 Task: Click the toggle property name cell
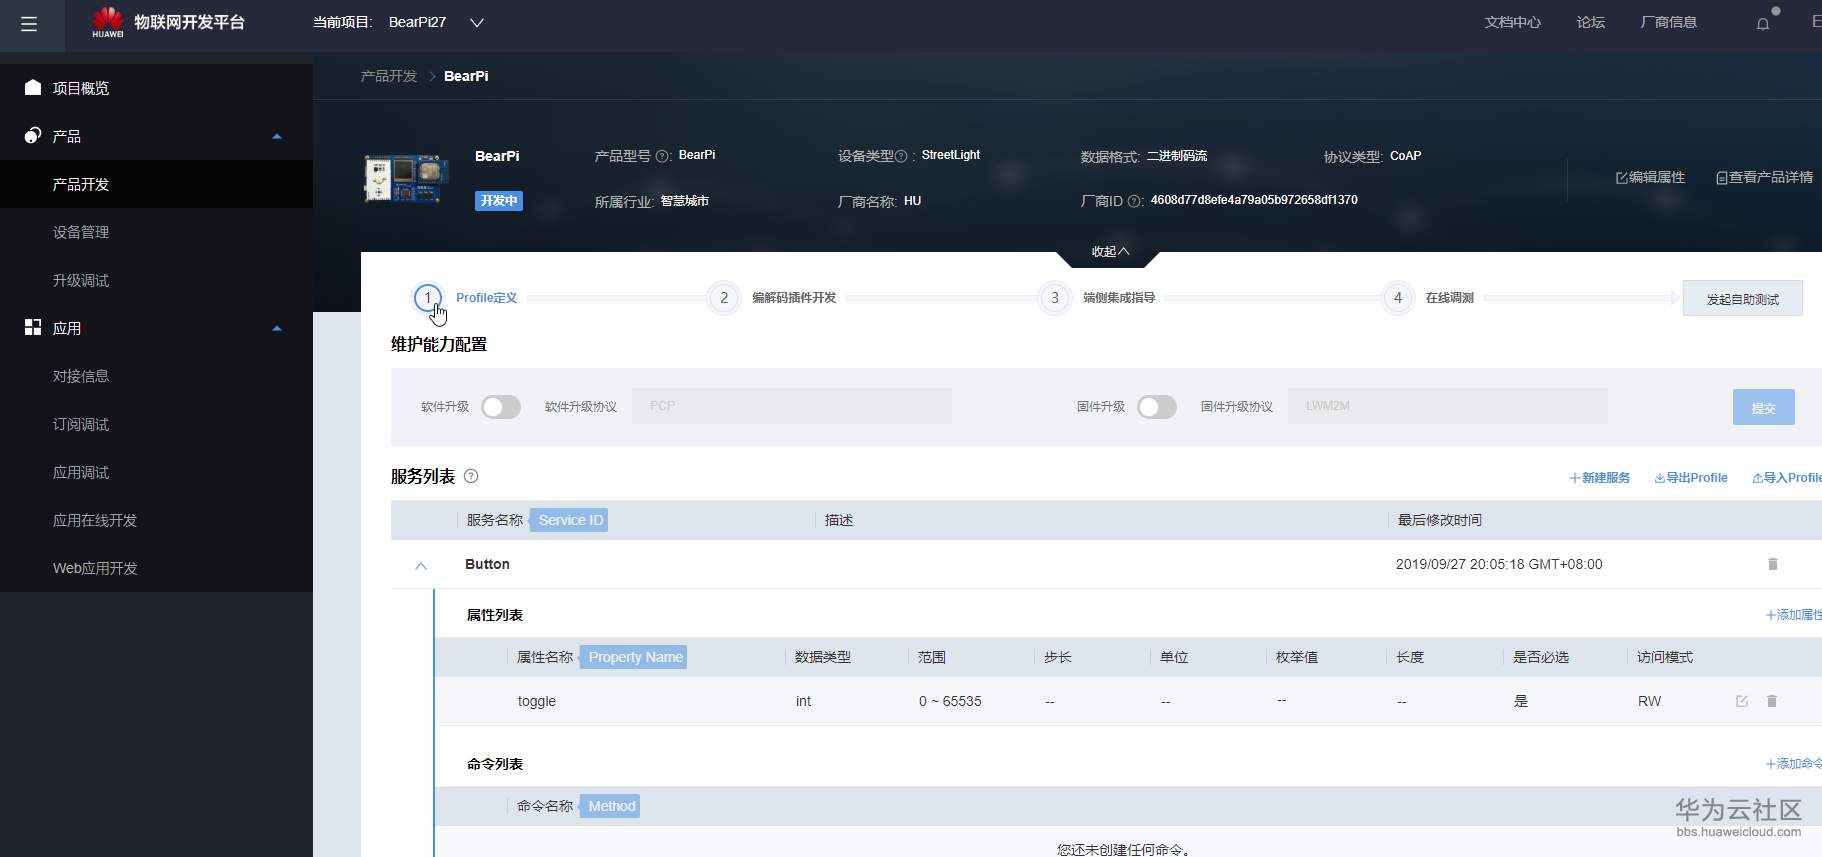pyautogui.click(x=537, y=701)
